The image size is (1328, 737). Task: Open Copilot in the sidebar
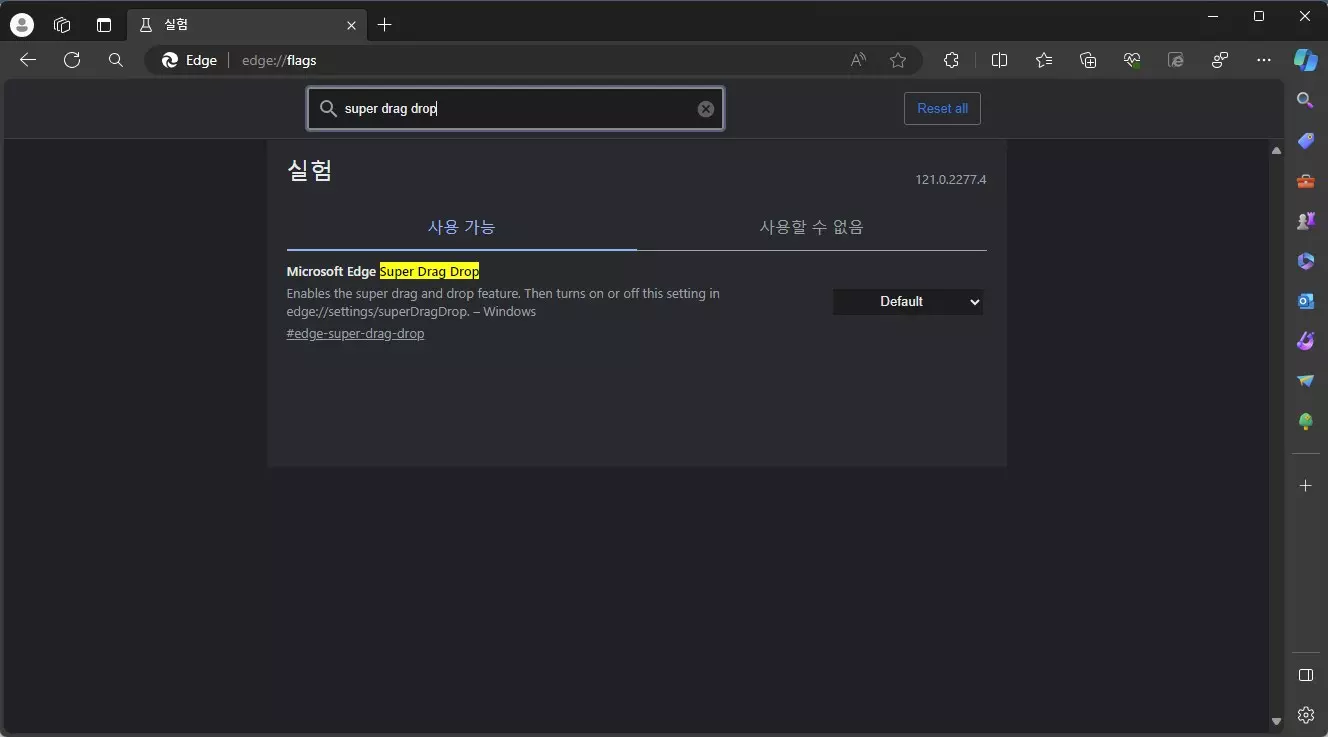(1306, 60)
